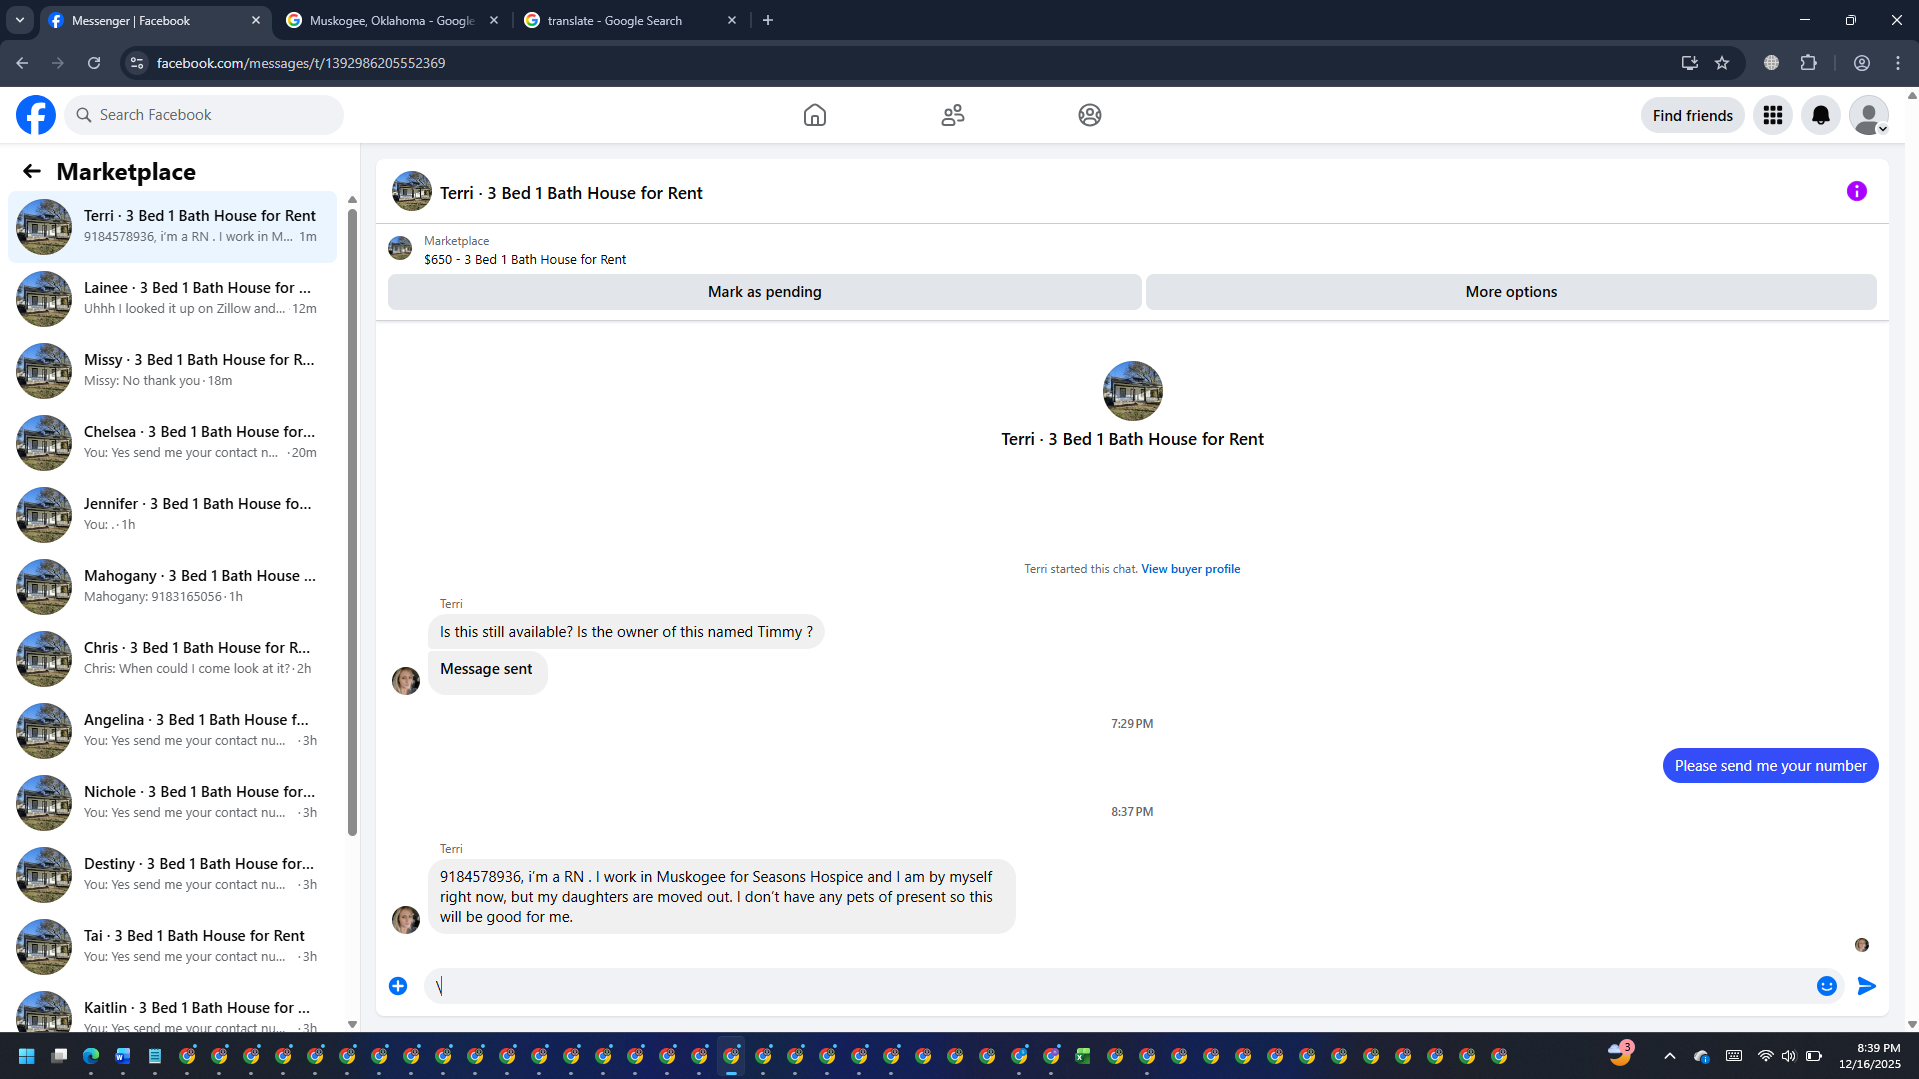The image size is (1919, 1079).
Task: Choose an emoji in the message composer
Action: tap(1827, 986)
